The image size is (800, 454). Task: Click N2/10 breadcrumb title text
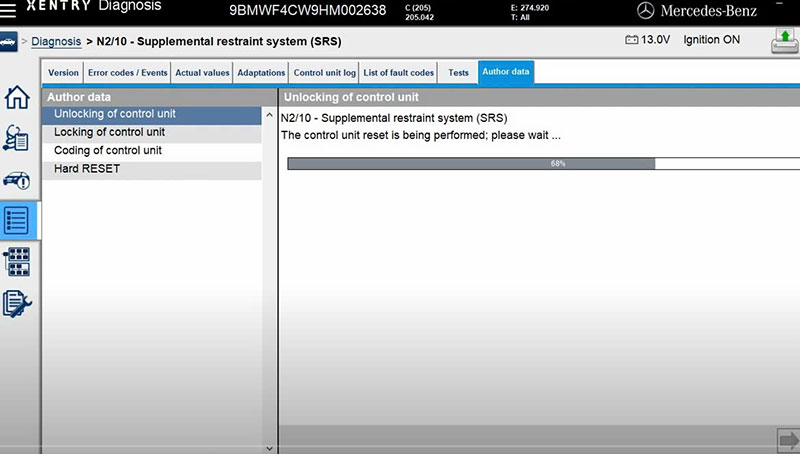219,41
